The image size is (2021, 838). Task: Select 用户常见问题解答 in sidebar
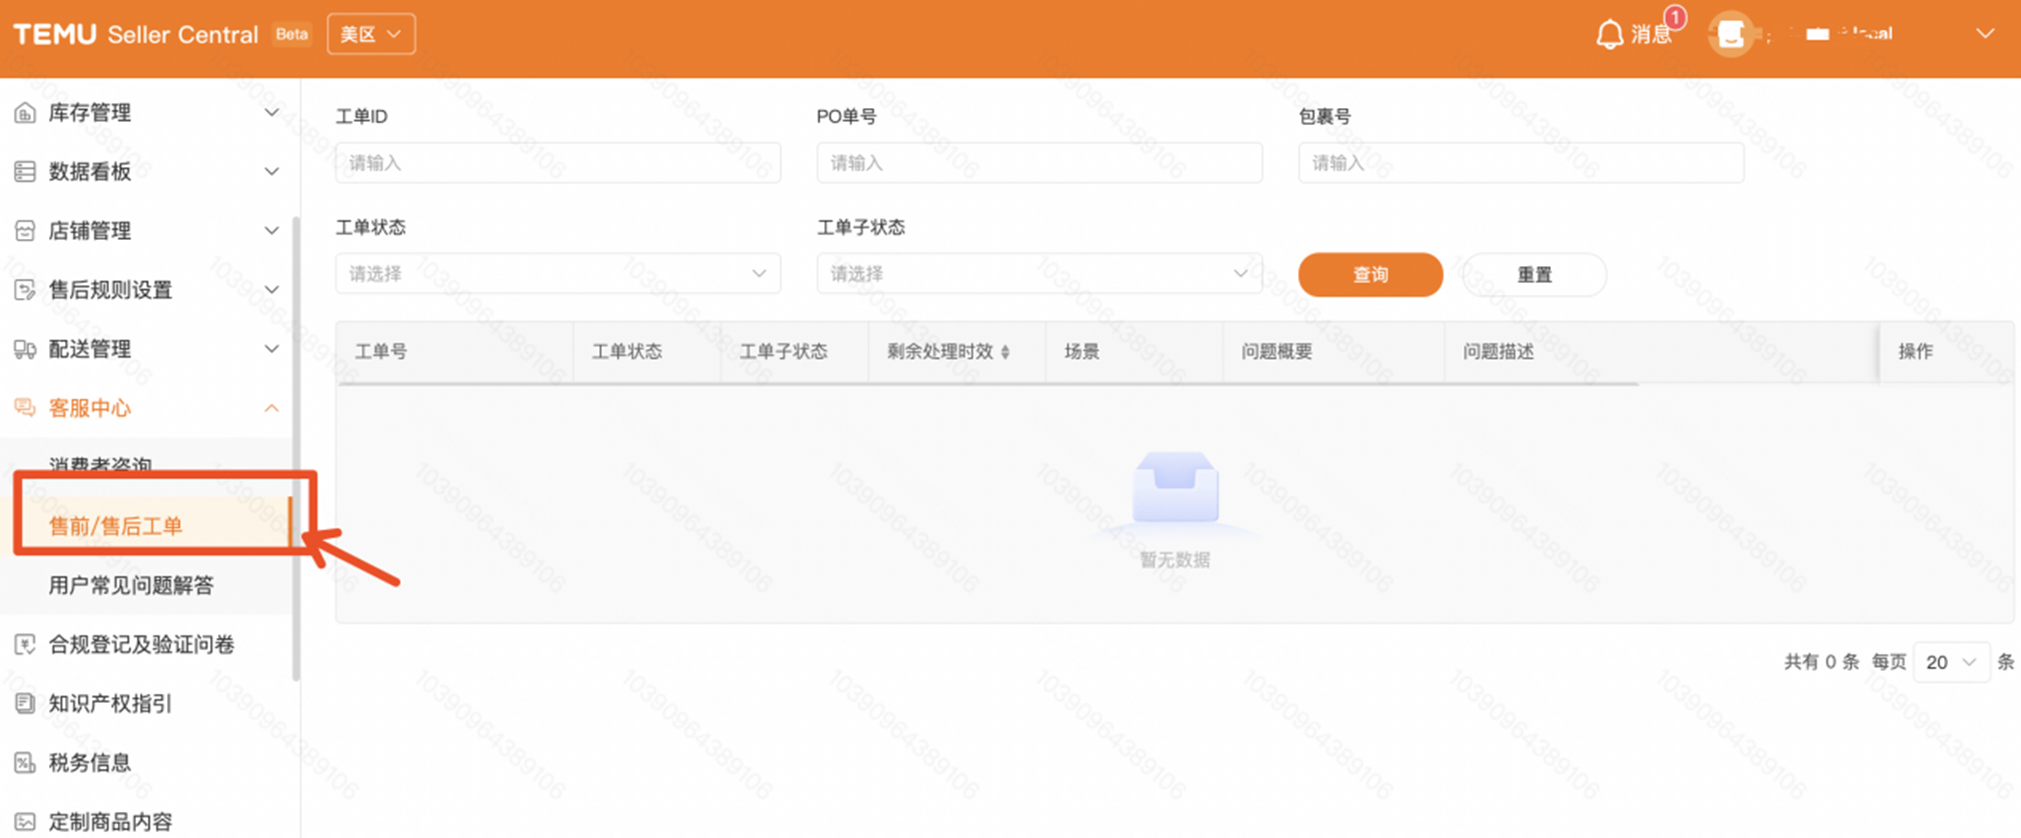pos(131,586)
